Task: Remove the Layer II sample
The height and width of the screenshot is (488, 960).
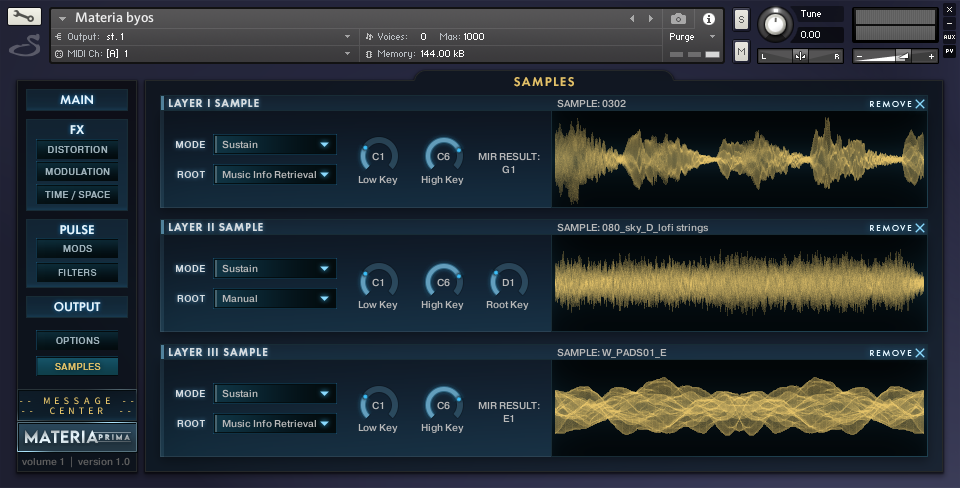Action: (x=897, y=228)
